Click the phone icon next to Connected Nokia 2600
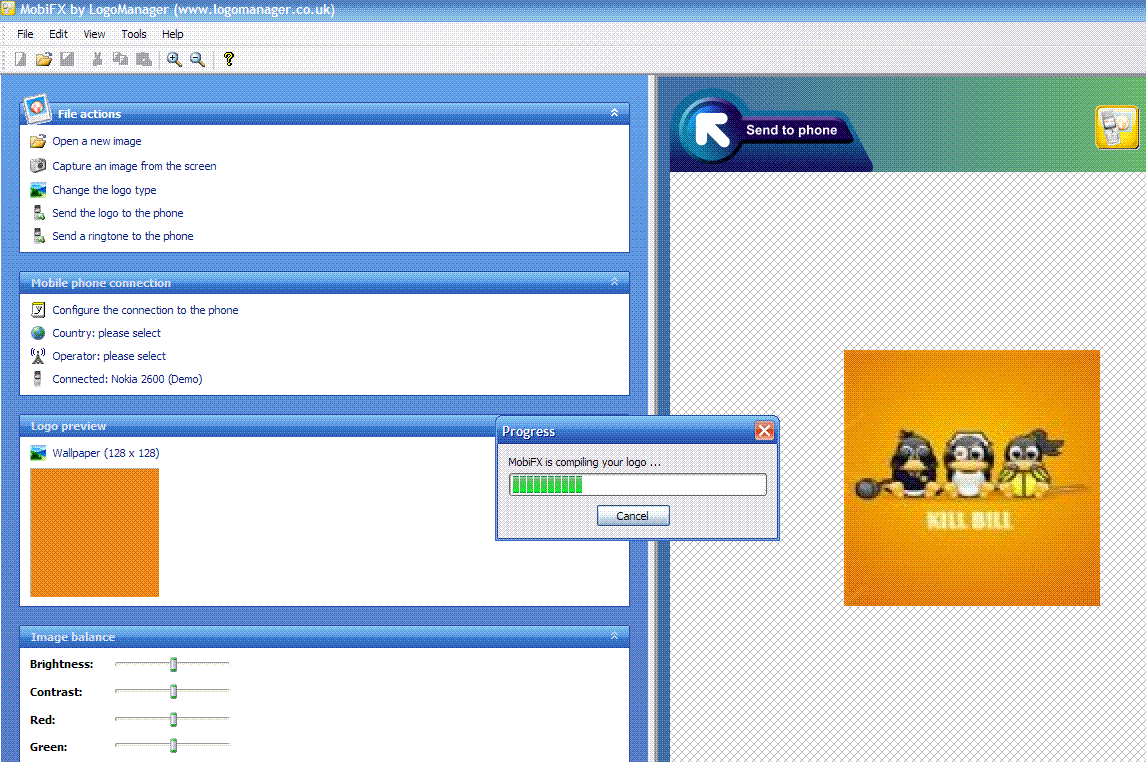 click(37, 378)
